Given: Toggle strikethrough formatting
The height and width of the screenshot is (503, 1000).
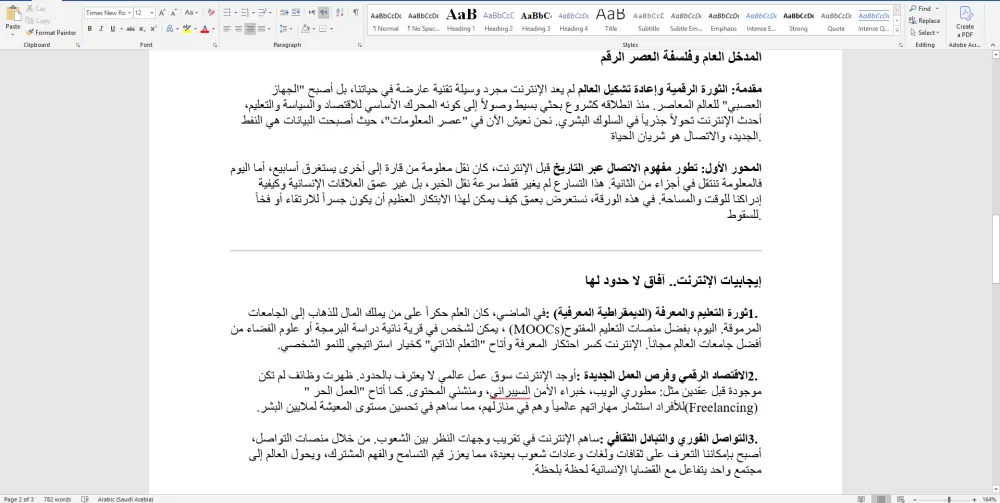Looking at the screenshot, I should pyautogui.click(x=131, y=29).
